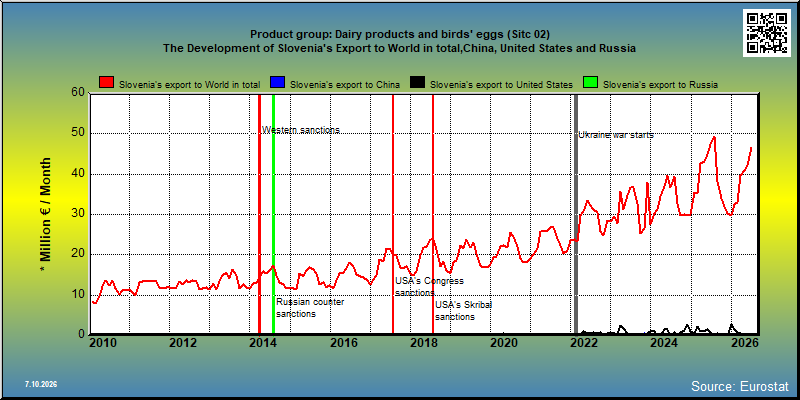Click the 2010 x-axis label
The width and height of the screenshot is (800, 400).
tap(103, 343)
